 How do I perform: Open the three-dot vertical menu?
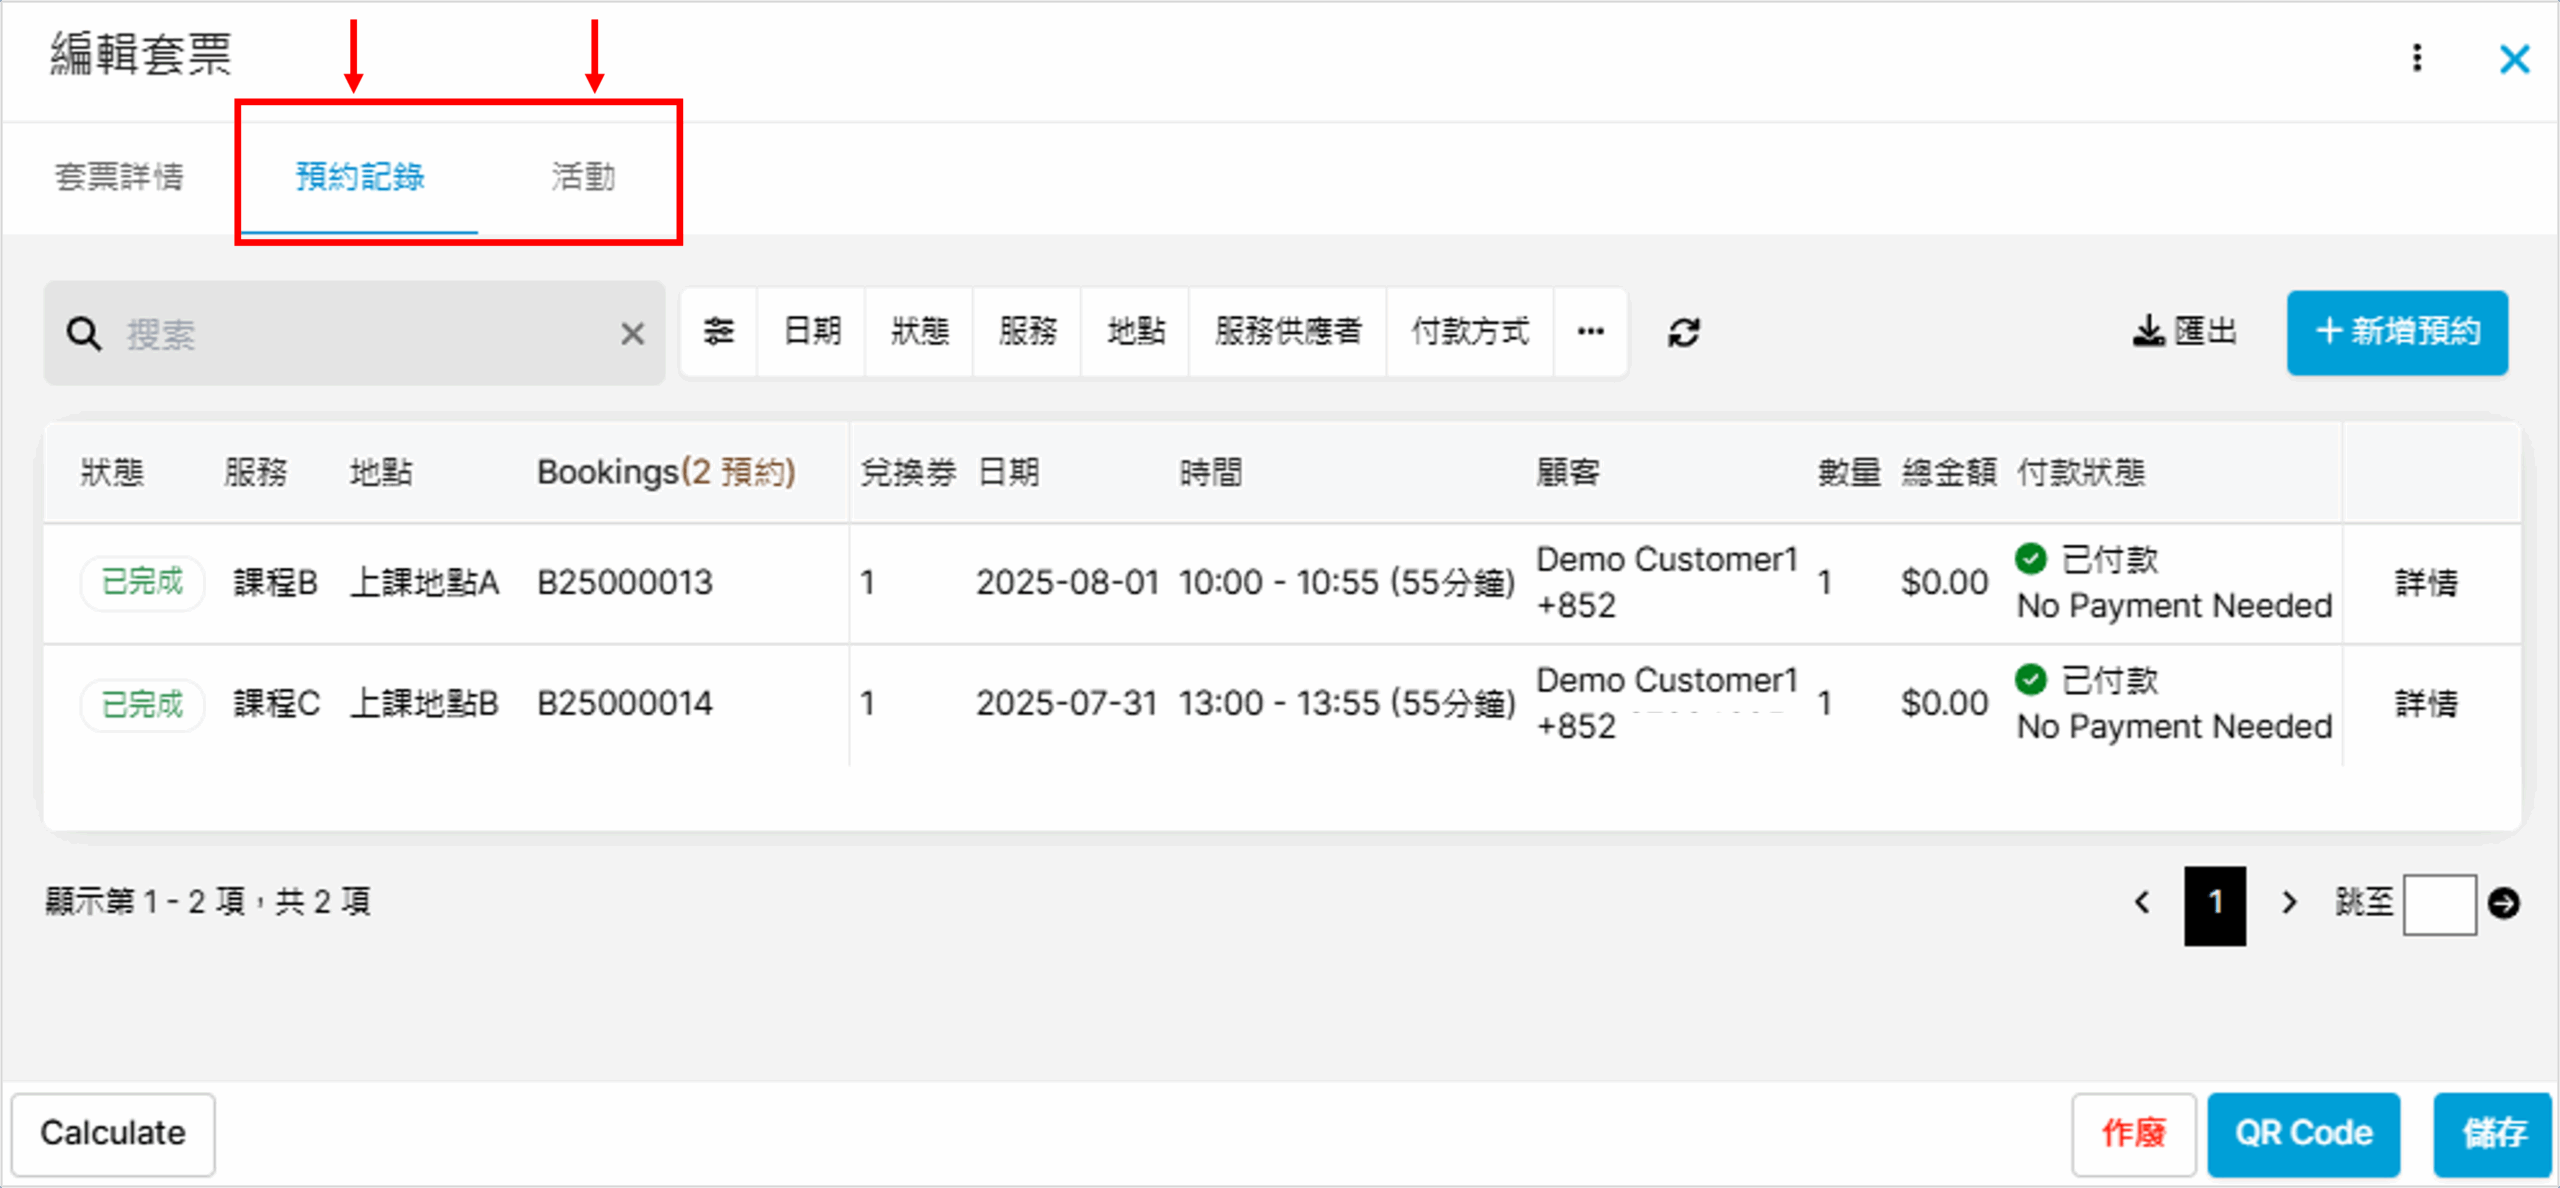point(2417,58)
